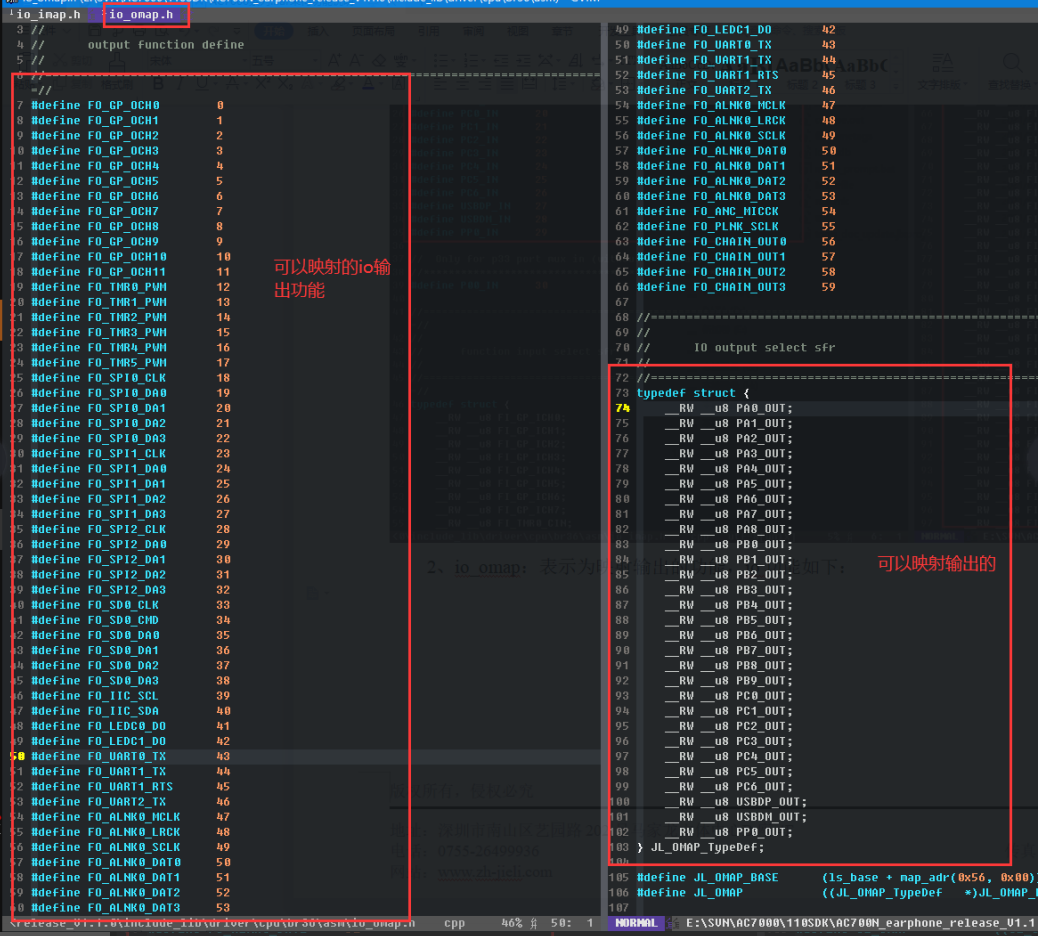The height and width of the screenshot is (936, 1038).
Task: Place cursor on the FO_GP_OCH0 define
Action: tap(127, 105)
